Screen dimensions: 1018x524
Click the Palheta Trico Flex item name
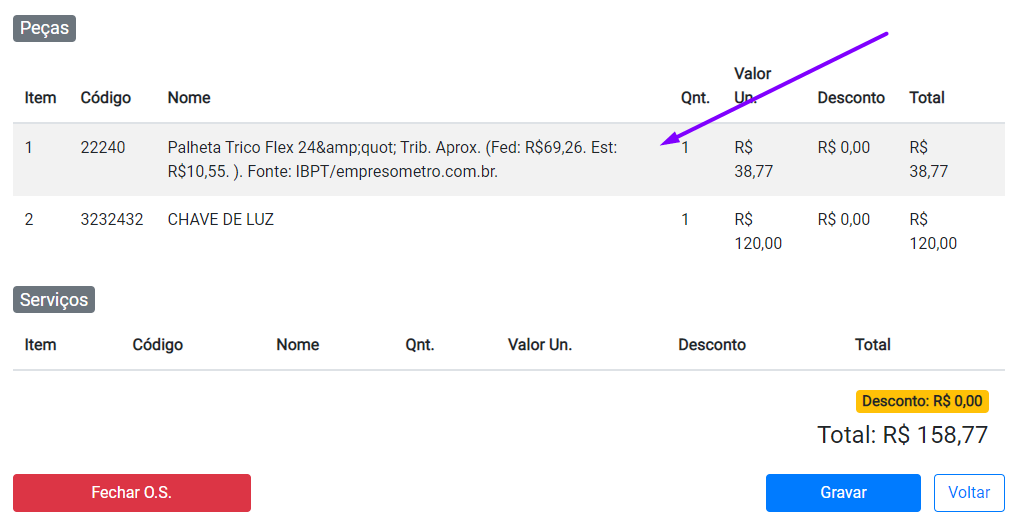[392, 159]
